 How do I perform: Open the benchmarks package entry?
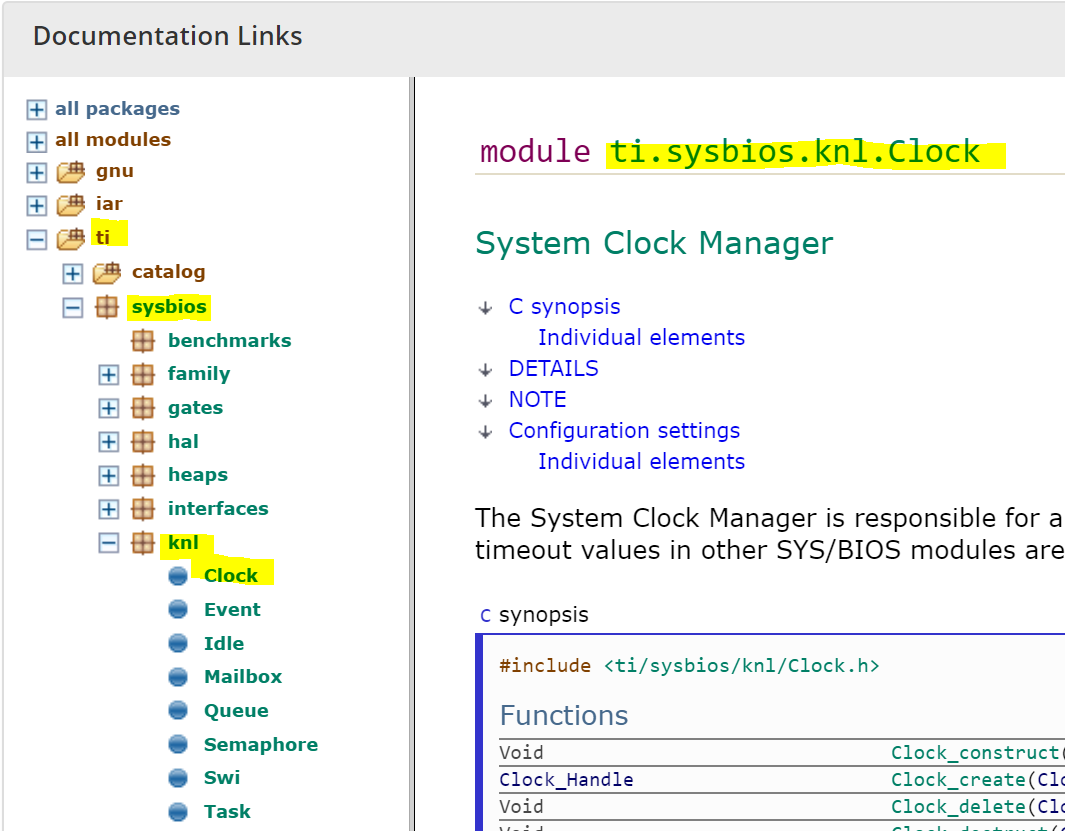(x=230, y=341)
